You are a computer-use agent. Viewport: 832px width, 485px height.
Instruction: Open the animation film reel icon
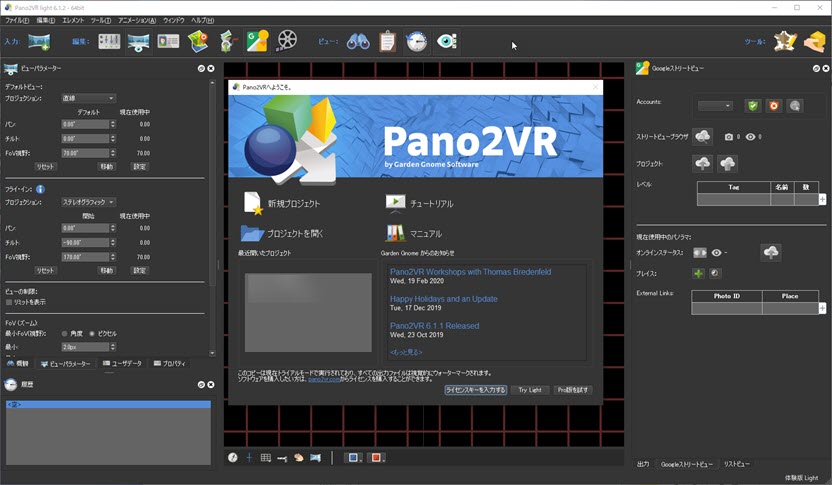[287, 41]
